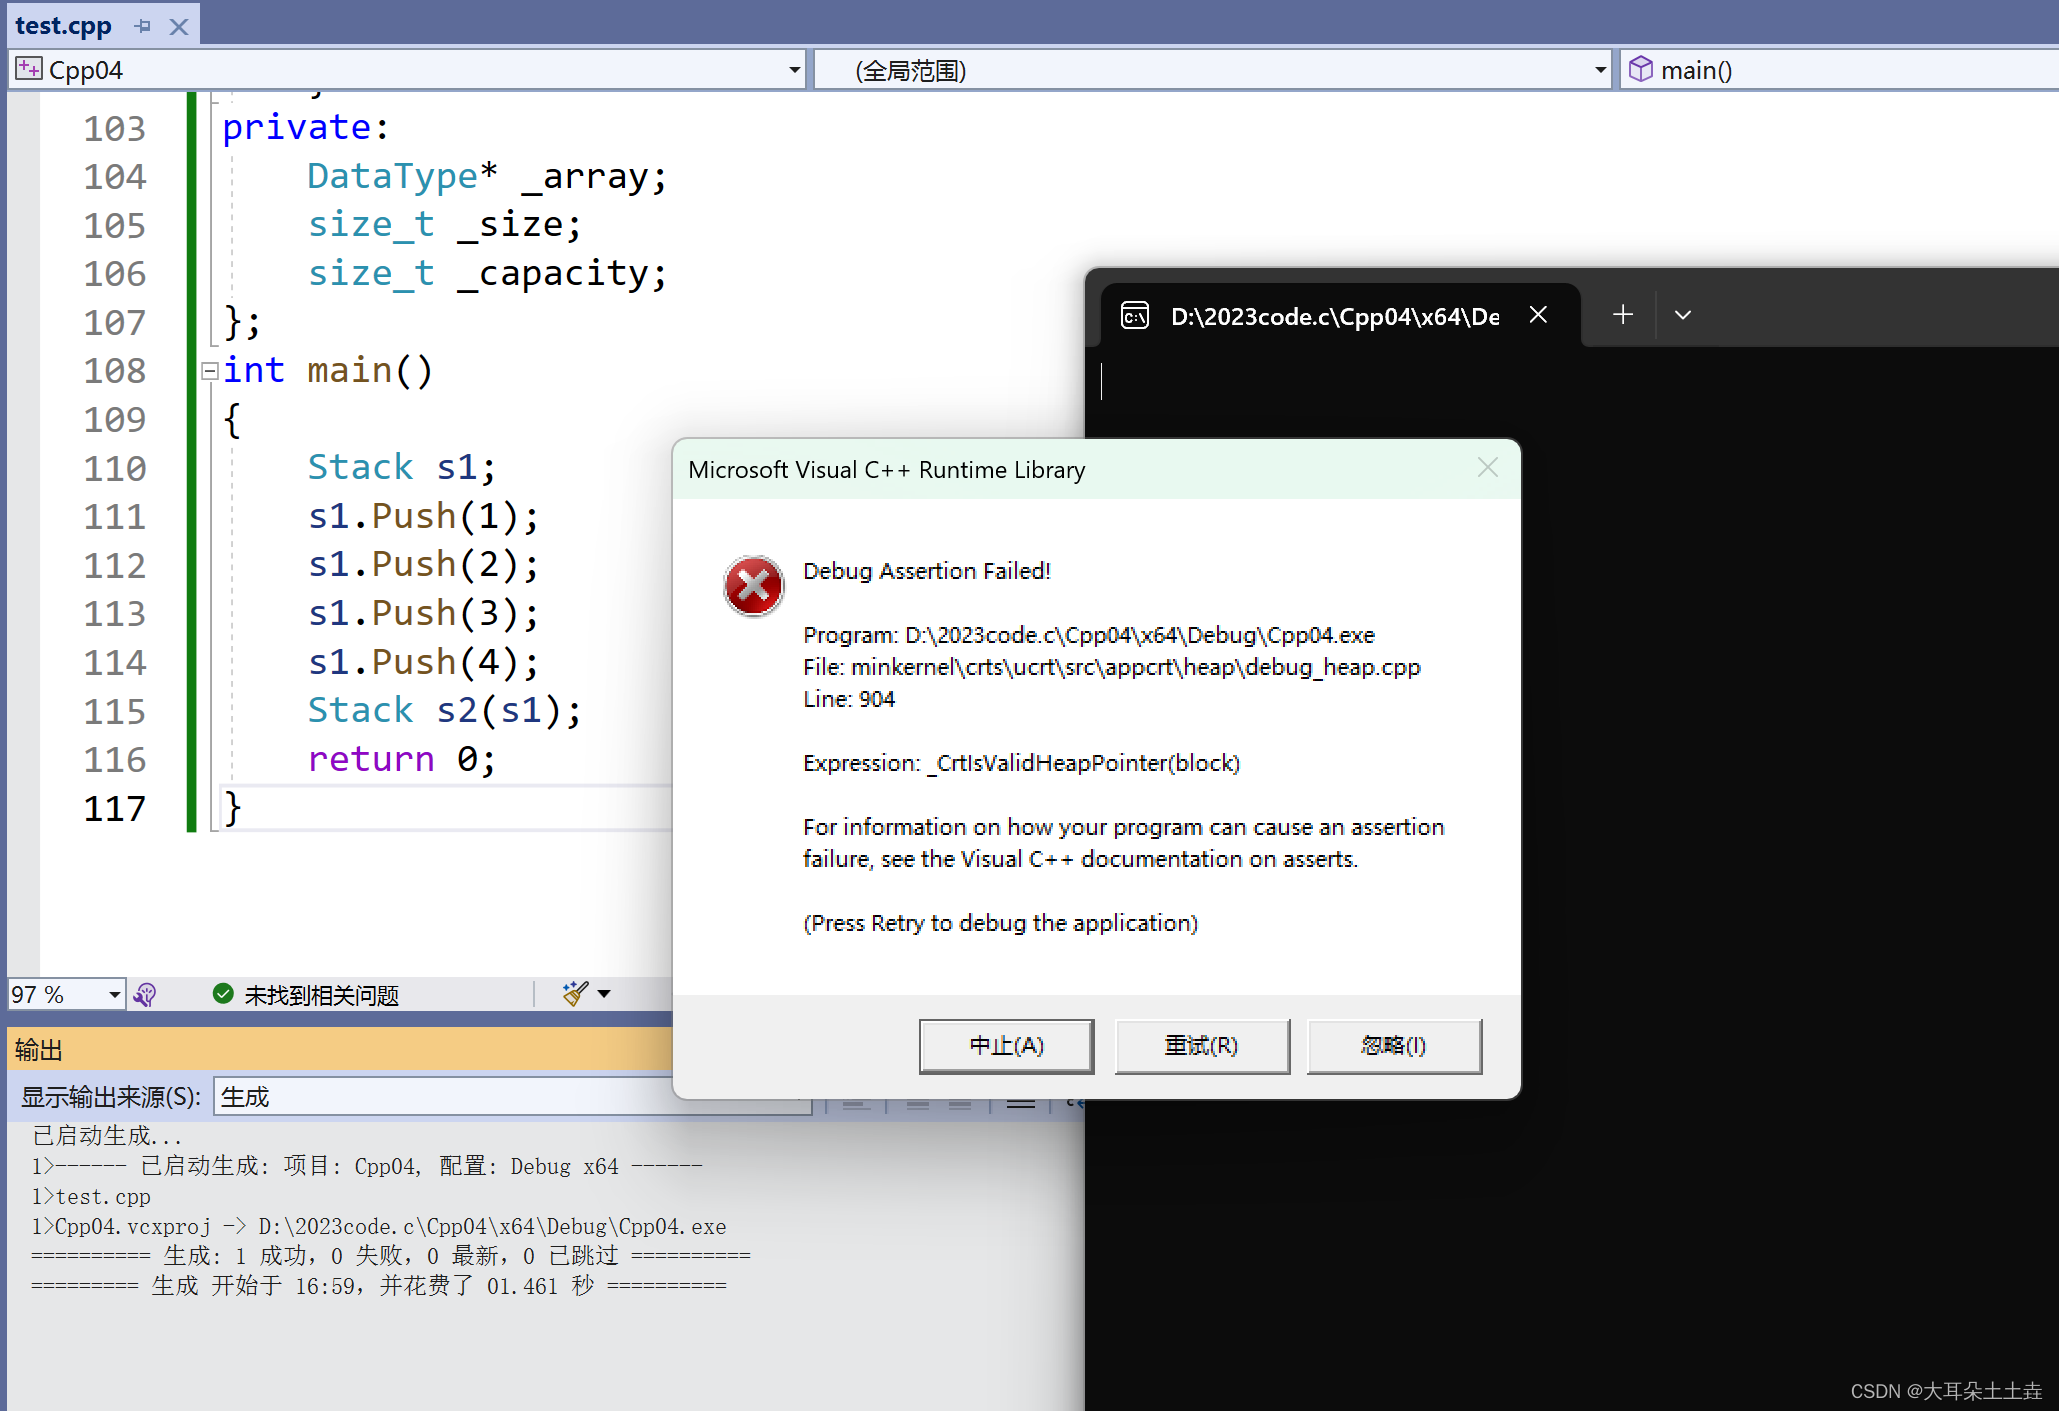Select the terminal tab D:\2023code.c\Cpp04\x64\De
Screen dimensions: 2059x1411
(x=1340, y=316)
